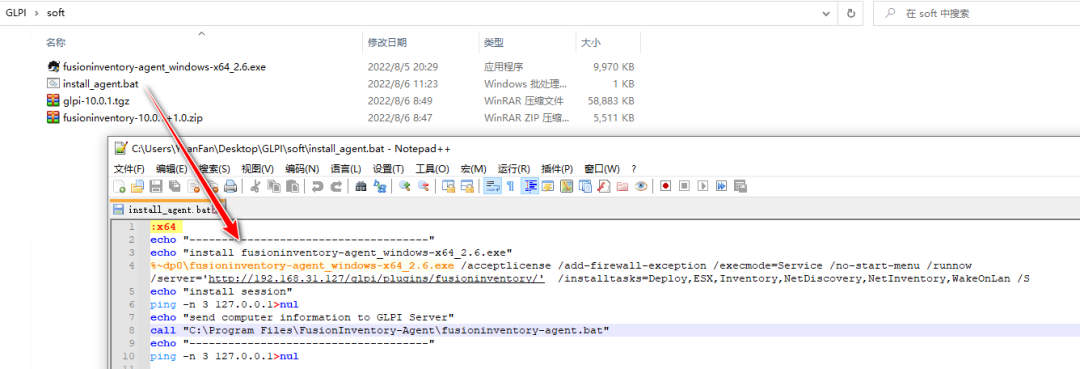1080x369 pixels.
Task: Open the 运行(R) menu
Action: click(x=514, y=169)
